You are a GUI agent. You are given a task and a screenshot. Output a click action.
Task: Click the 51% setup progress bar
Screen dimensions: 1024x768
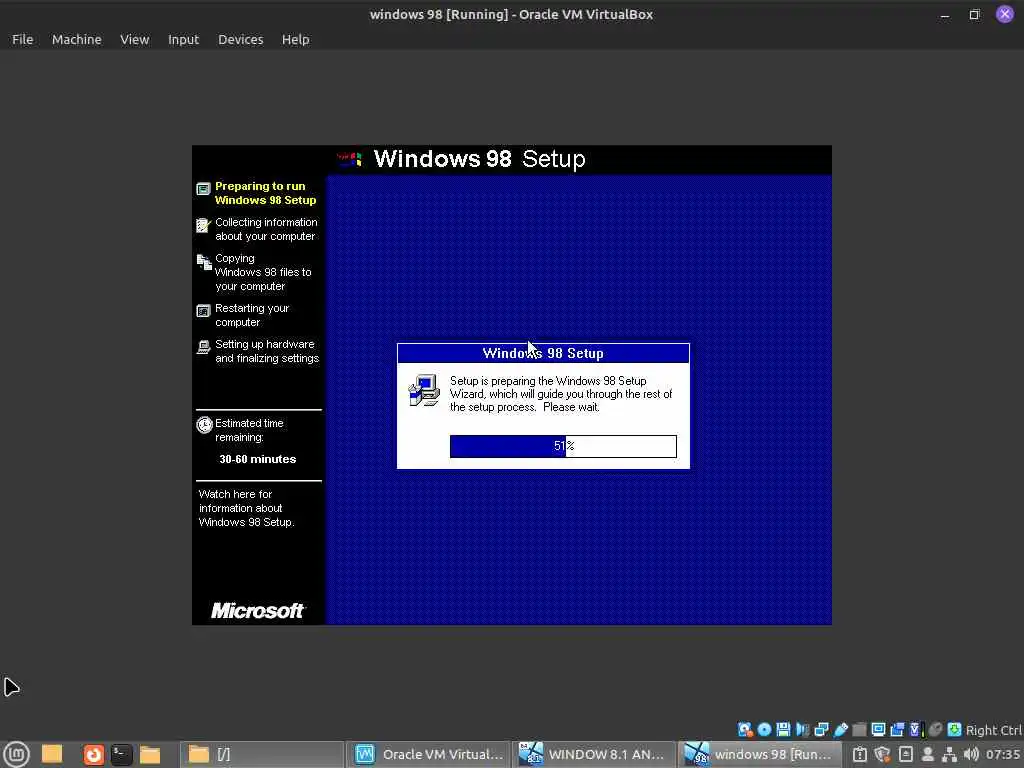(563, 446)
